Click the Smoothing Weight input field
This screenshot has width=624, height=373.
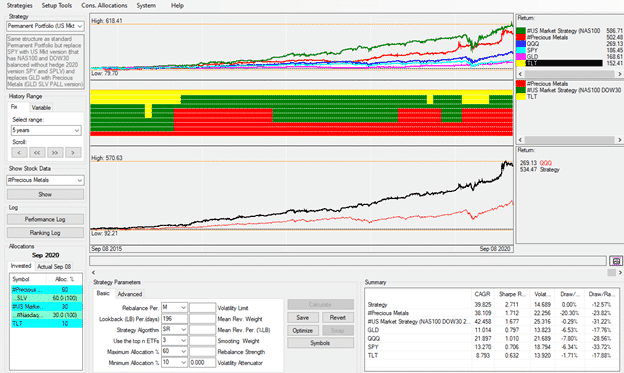[x=202, y=341]
